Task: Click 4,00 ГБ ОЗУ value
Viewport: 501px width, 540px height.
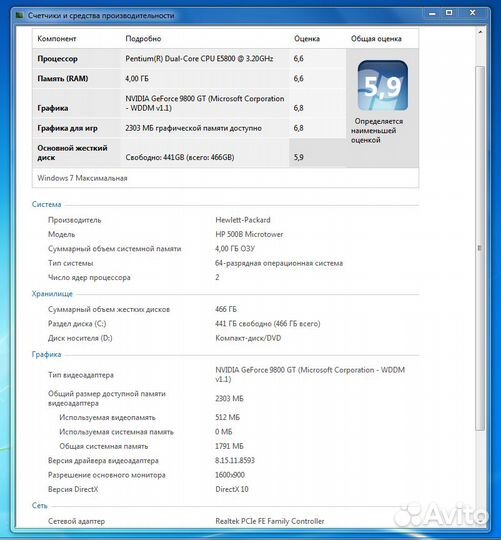Action: point(235,249)
